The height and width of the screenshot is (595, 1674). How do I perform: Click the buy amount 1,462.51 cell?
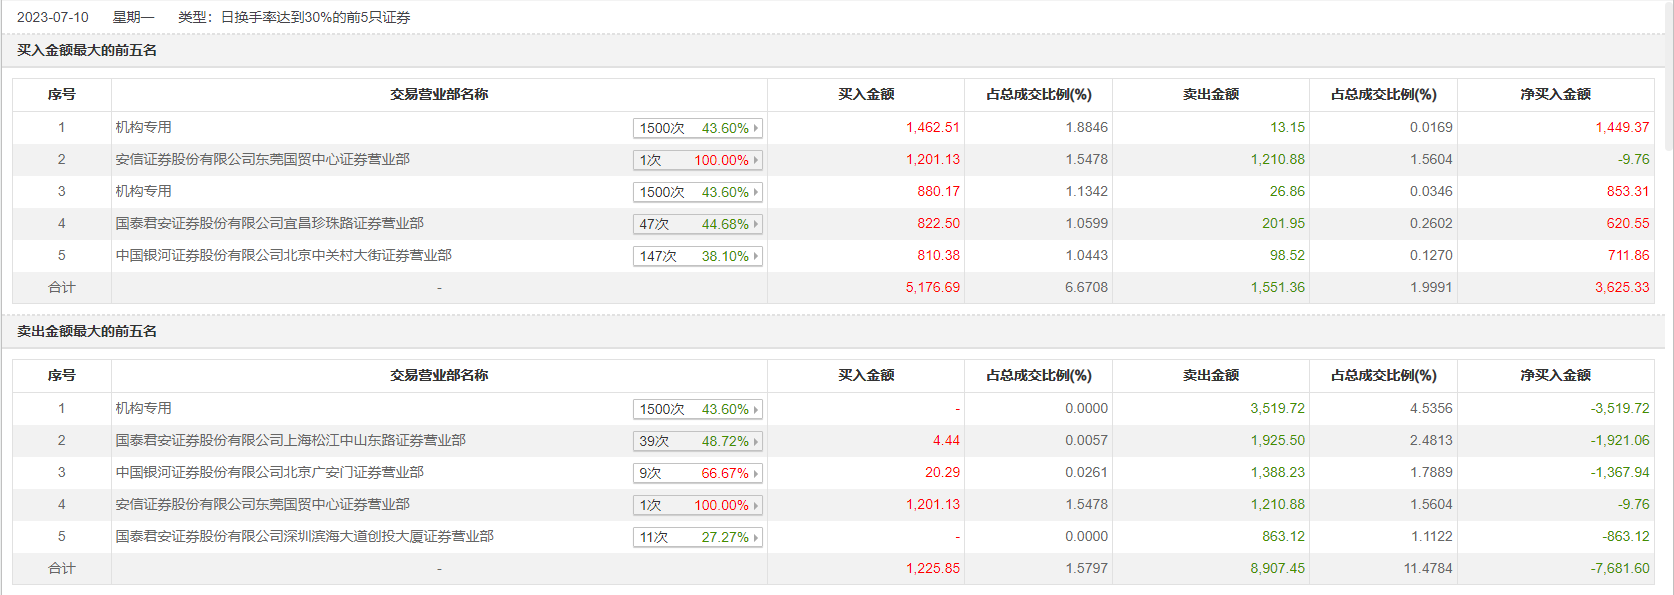[x=932, y=127]
